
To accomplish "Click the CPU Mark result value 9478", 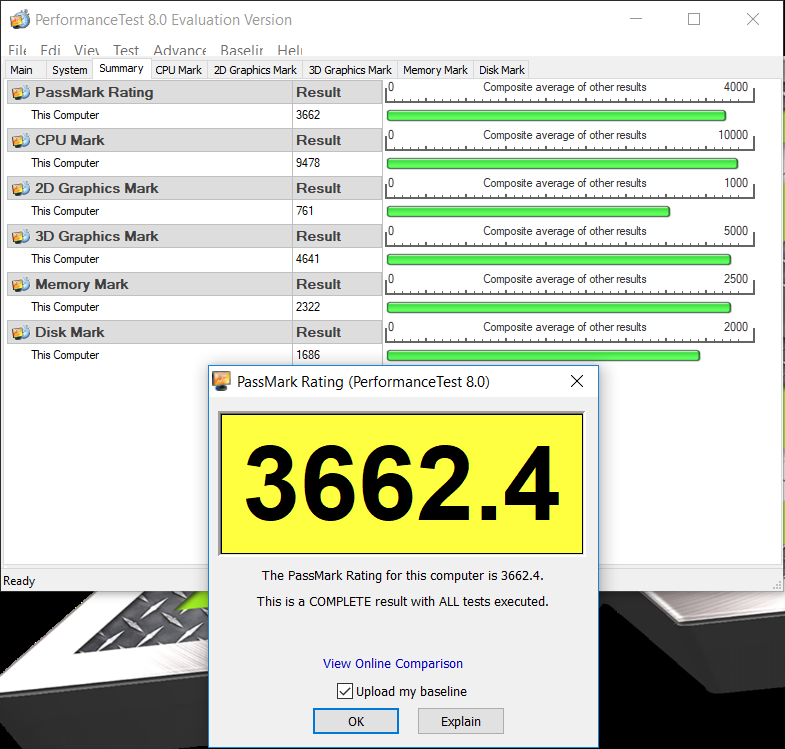I will (x=308, y=163).
